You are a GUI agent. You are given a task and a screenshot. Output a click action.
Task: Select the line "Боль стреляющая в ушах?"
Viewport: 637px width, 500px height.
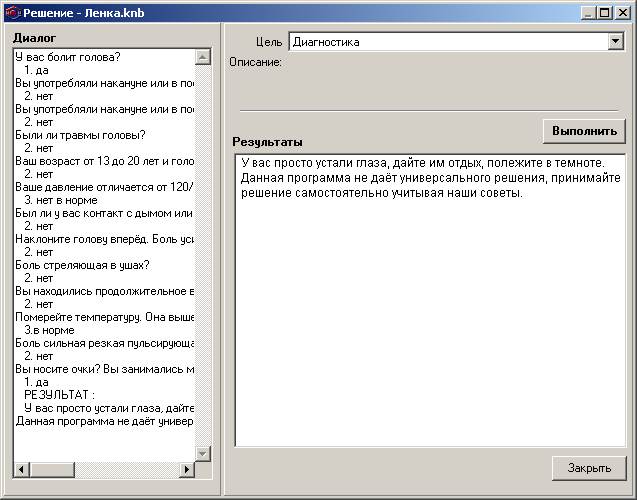[x=82, y=265]
